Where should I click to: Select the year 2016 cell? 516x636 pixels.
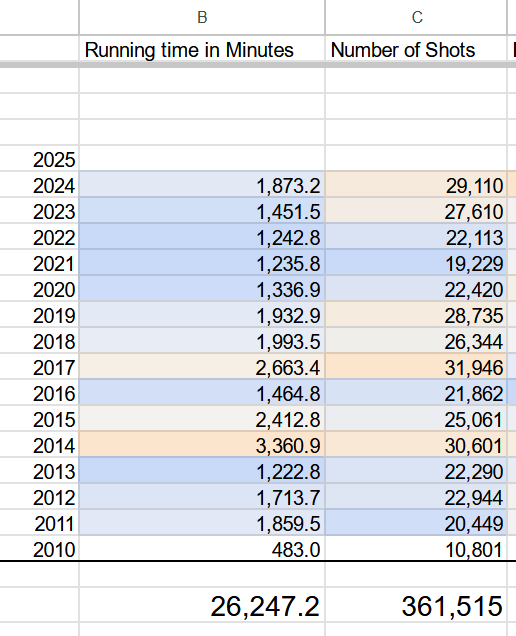point(39,393)
